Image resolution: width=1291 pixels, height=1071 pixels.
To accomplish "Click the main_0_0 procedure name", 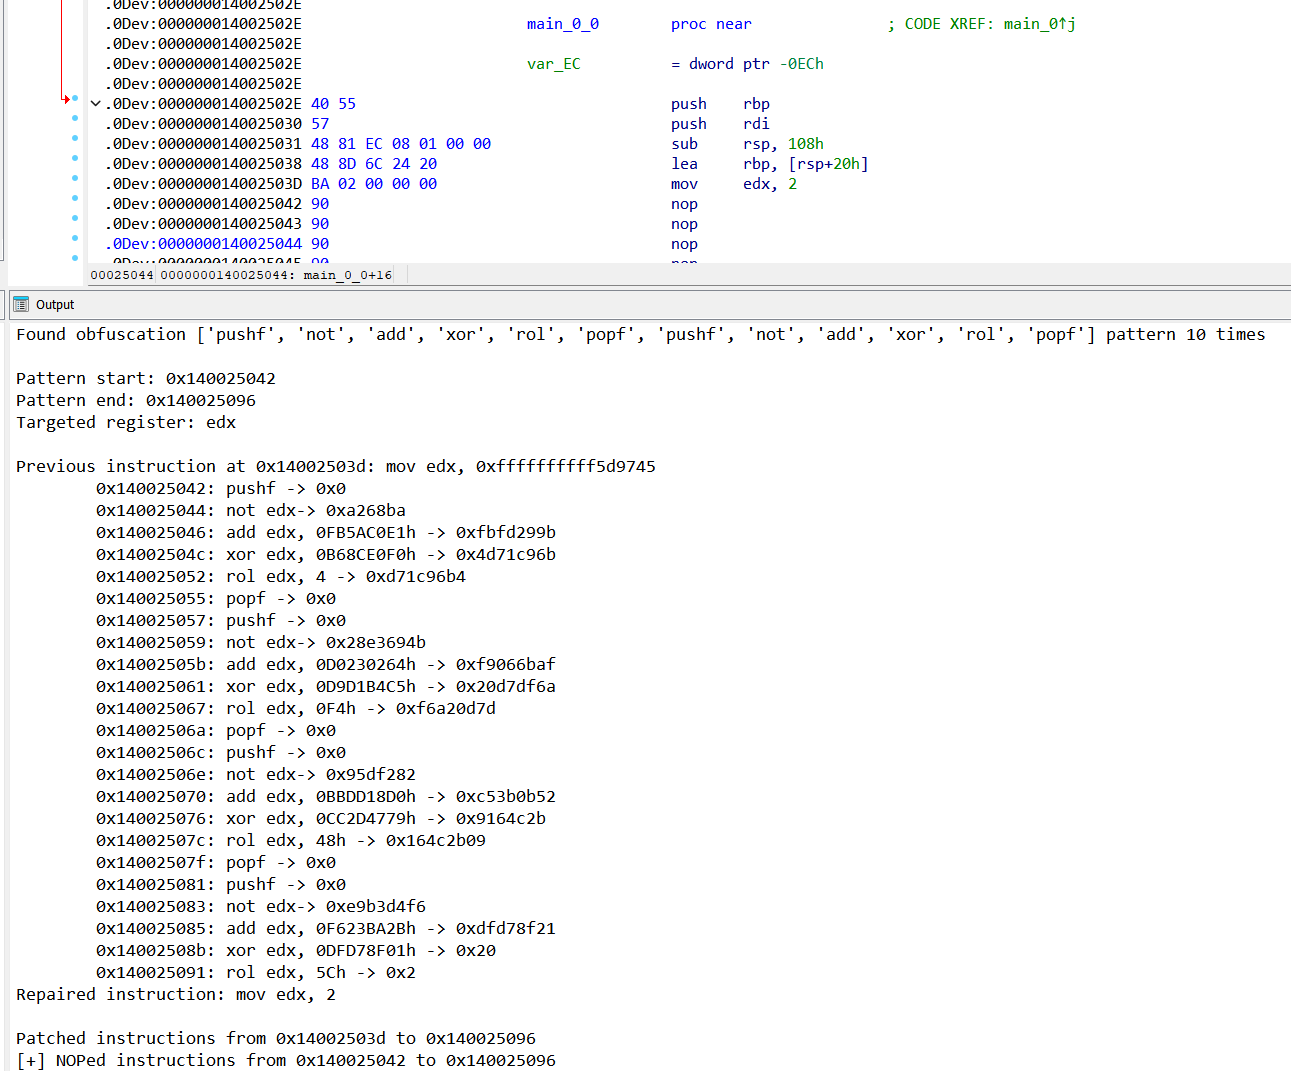I will click(562, 24).
